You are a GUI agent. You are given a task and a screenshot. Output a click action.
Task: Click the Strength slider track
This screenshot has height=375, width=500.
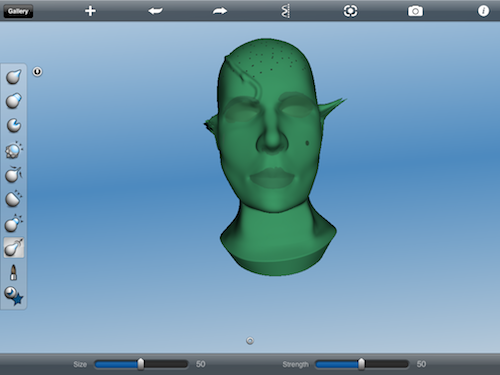click(x=362, y=364)
